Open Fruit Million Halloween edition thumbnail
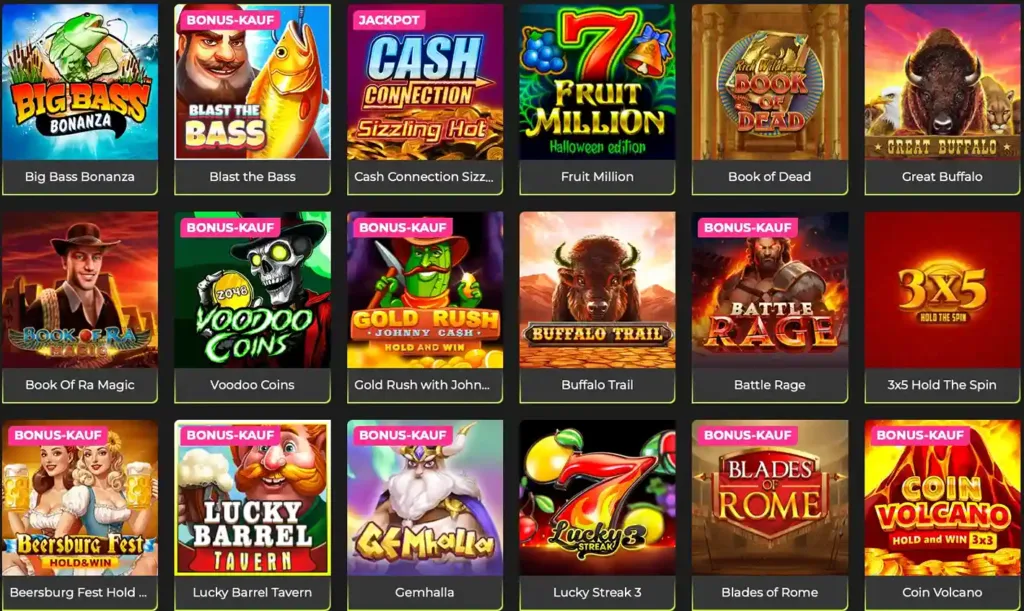 (x=597, y=82)
